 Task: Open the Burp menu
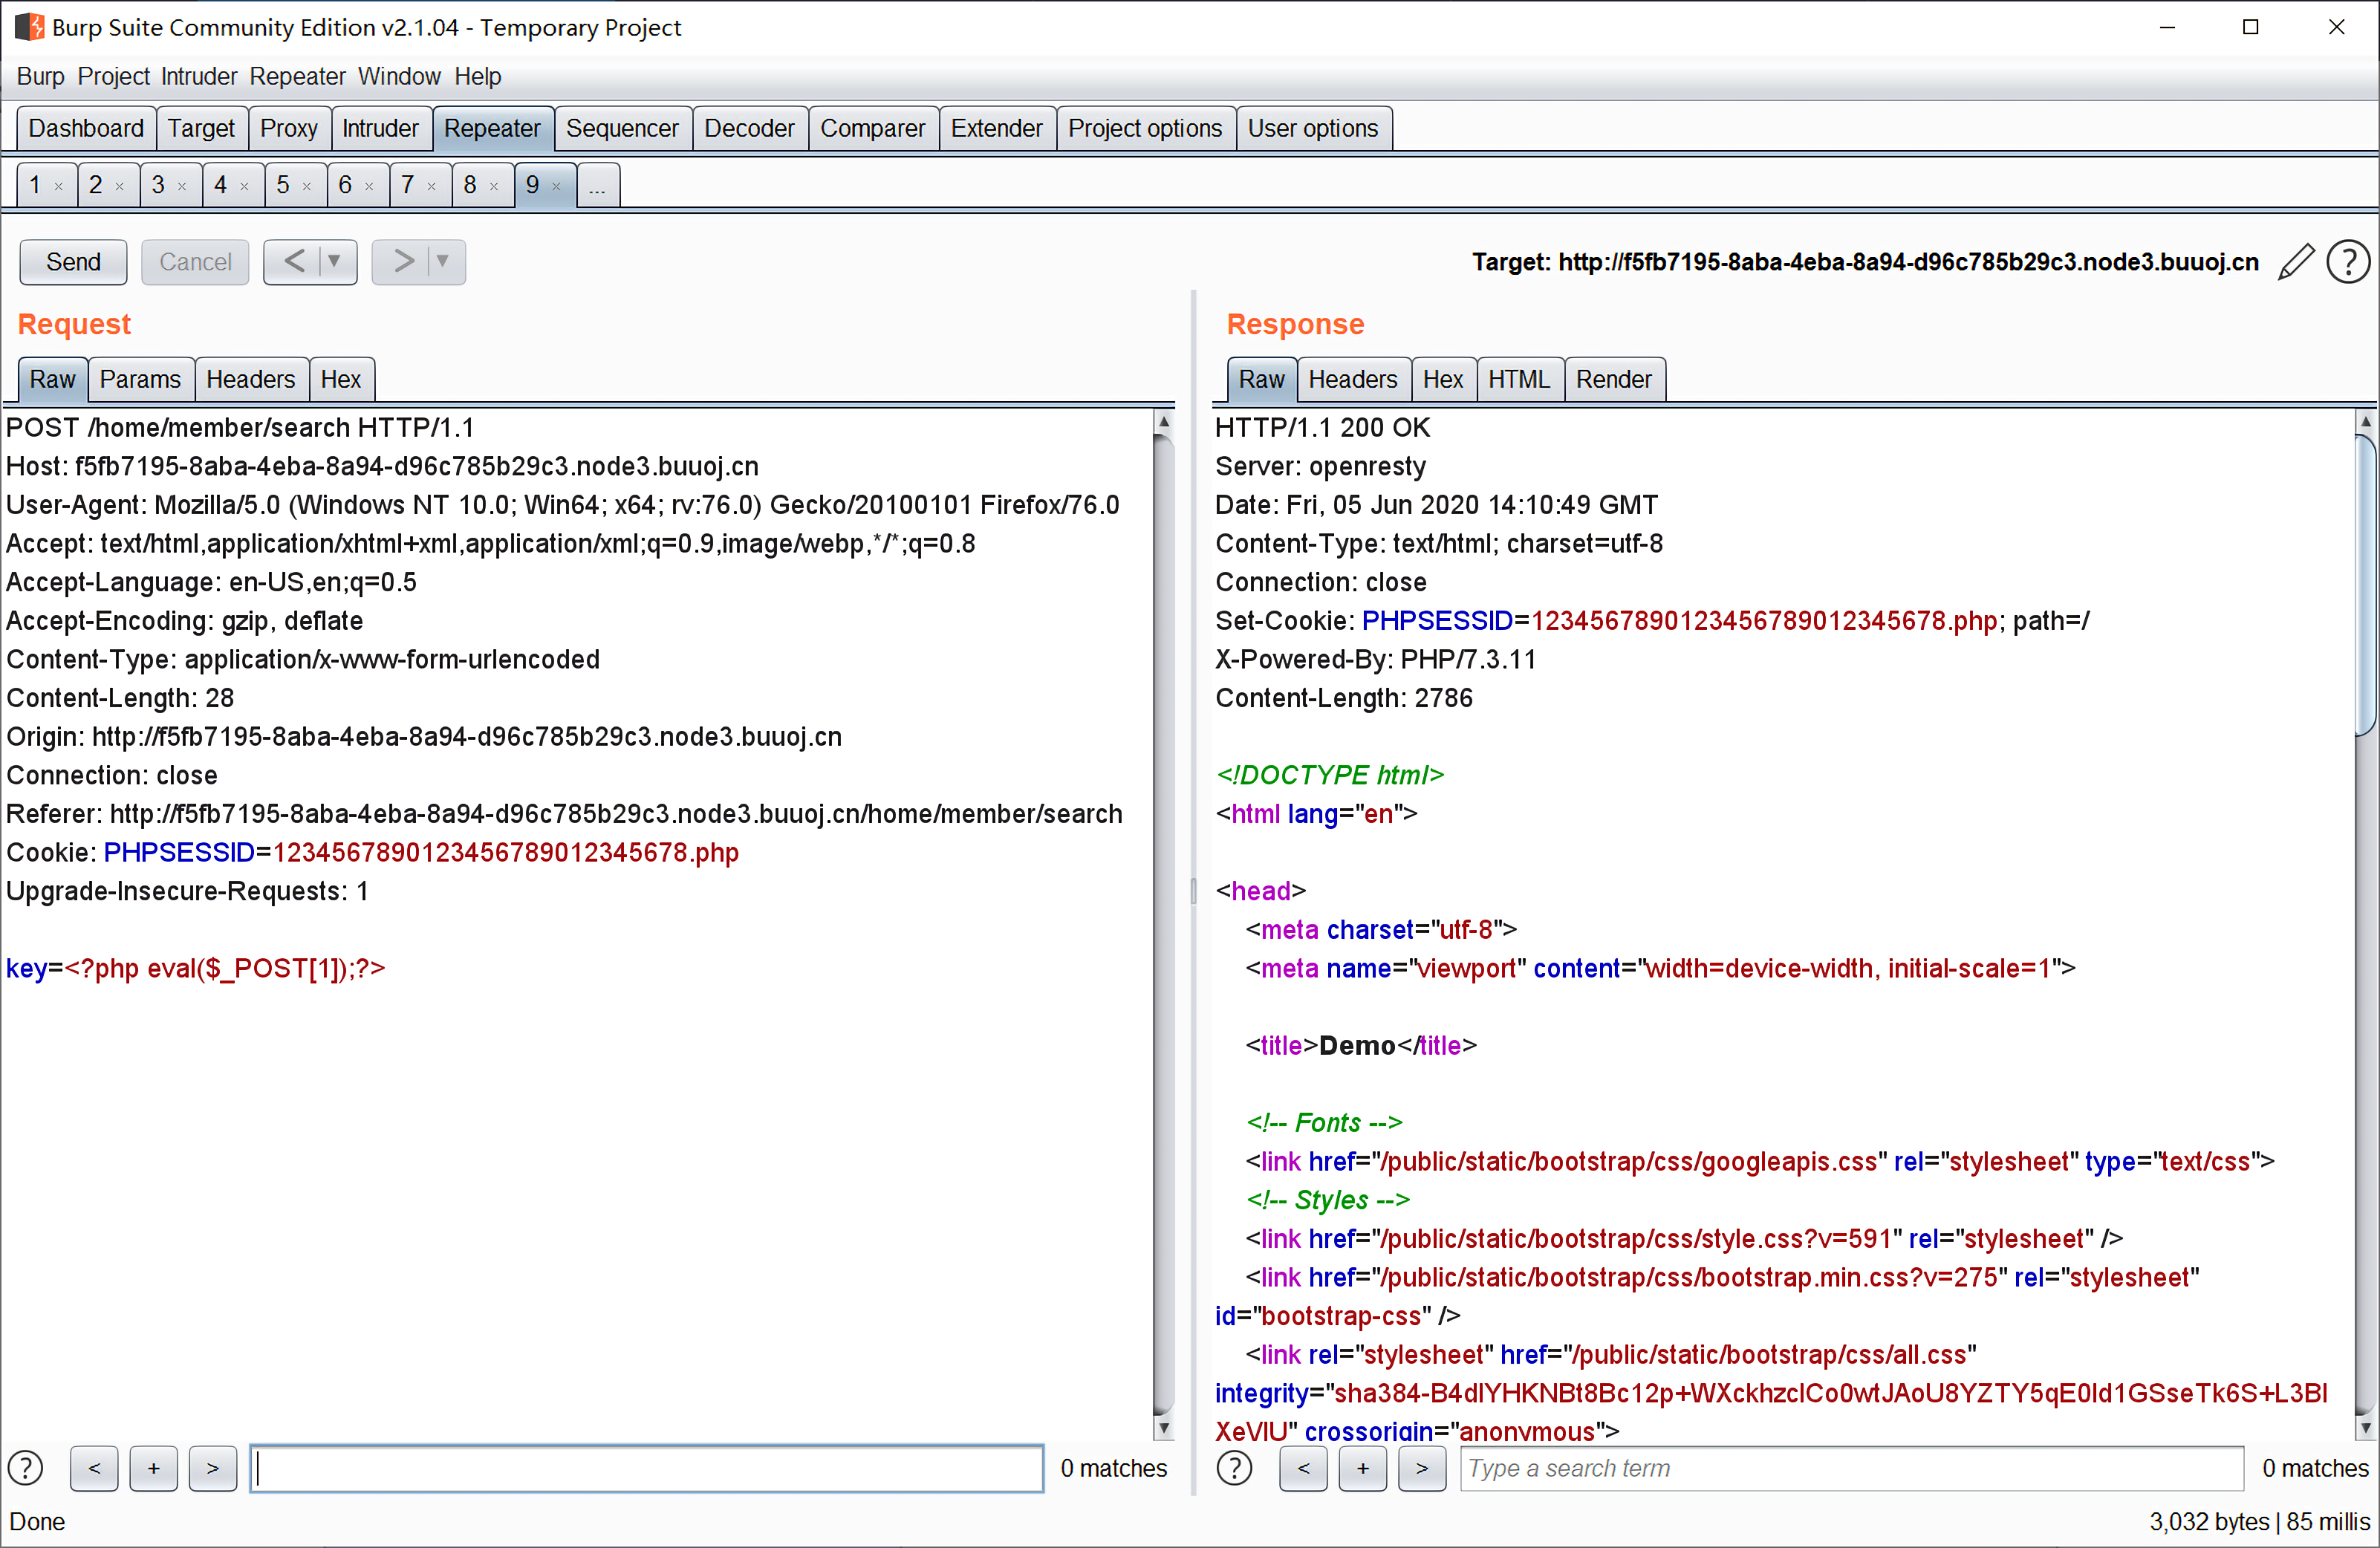(x=40, y=76)
